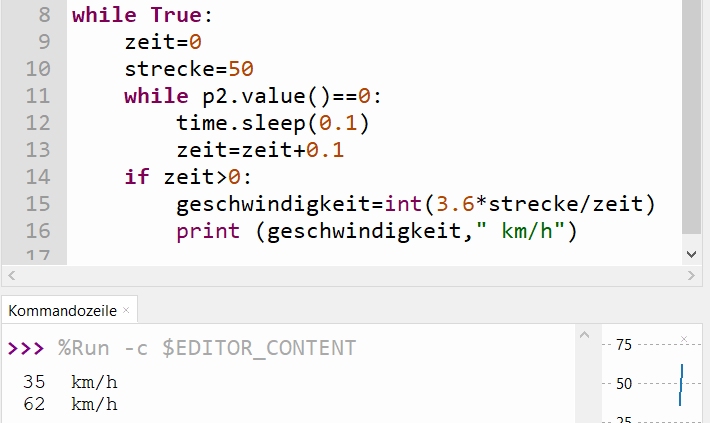The image size is (710, 423).
Task: Click the editor's vertical scrollbar thumb
Action: pyautogui.click(x=692, y=120)
